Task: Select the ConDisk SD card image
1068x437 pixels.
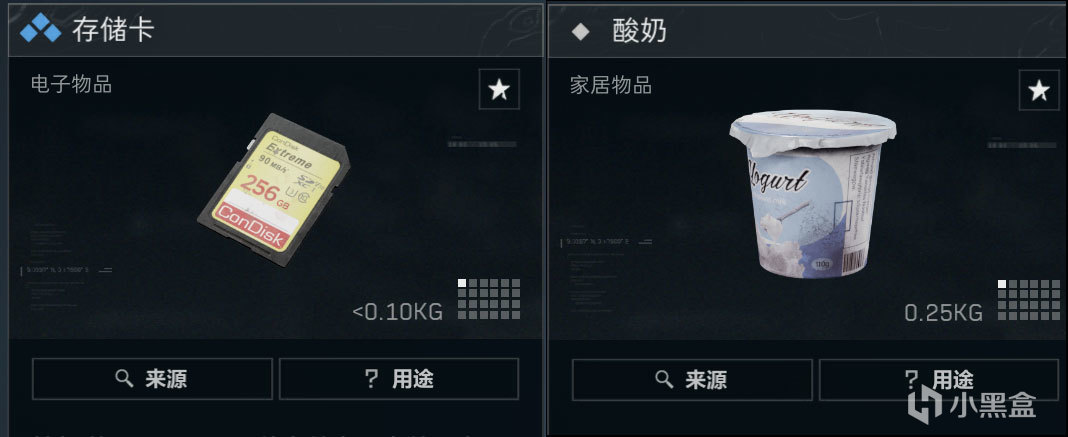Action: coord(274,189)
